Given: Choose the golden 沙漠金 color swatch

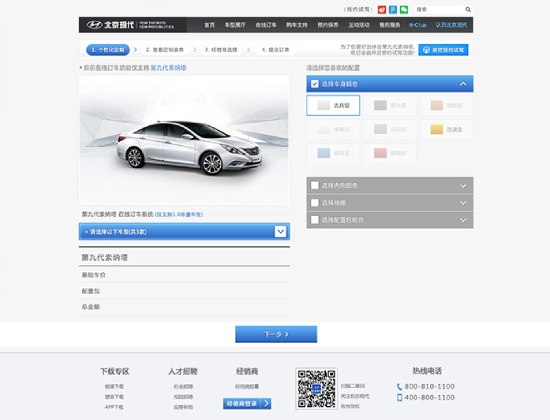Looking at the screenshot, I should click(447, 129).
